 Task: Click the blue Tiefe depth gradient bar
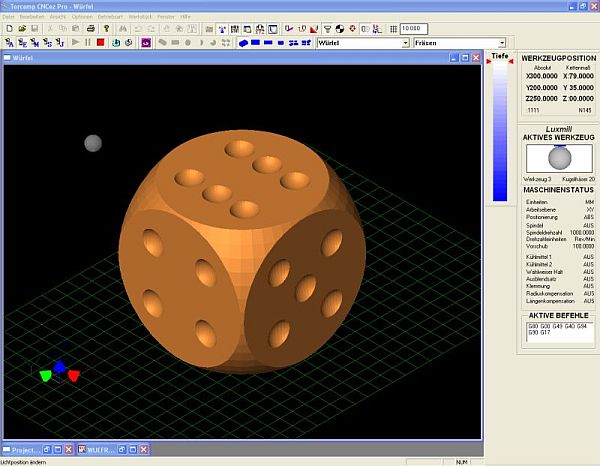tap(499, 130)
